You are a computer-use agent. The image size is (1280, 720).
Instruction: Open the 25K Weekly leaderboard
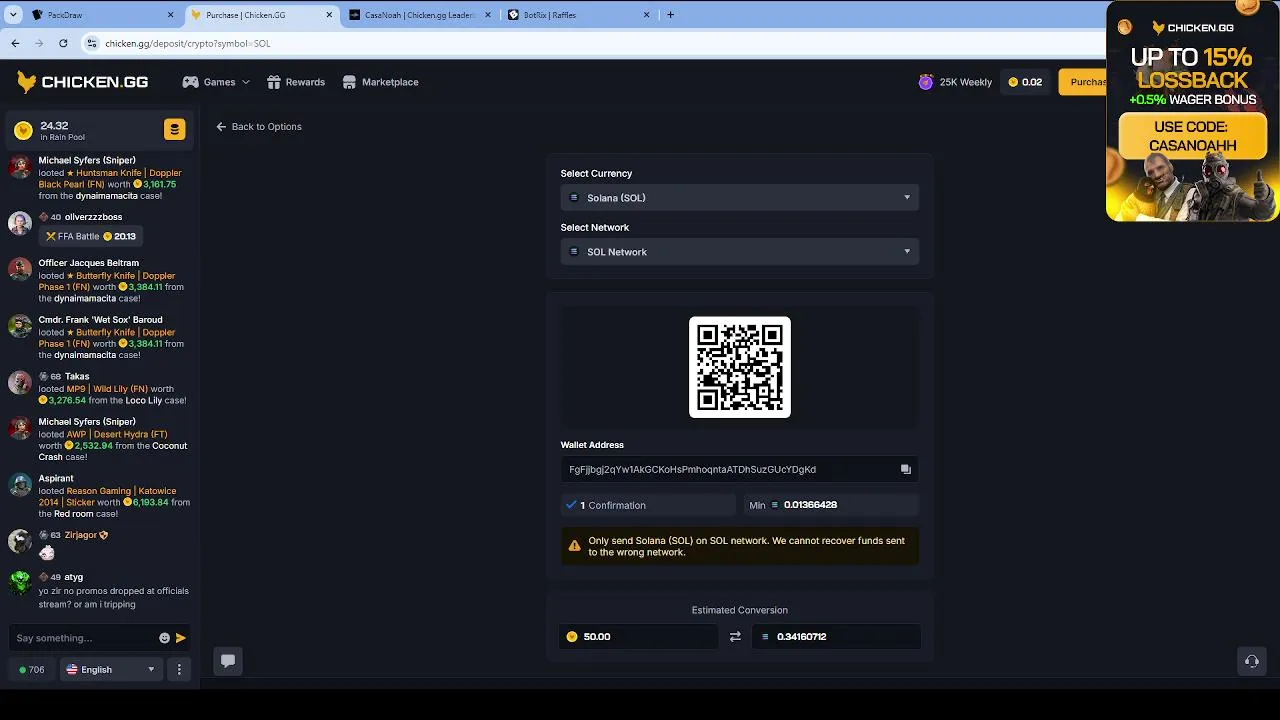[955, 82]
